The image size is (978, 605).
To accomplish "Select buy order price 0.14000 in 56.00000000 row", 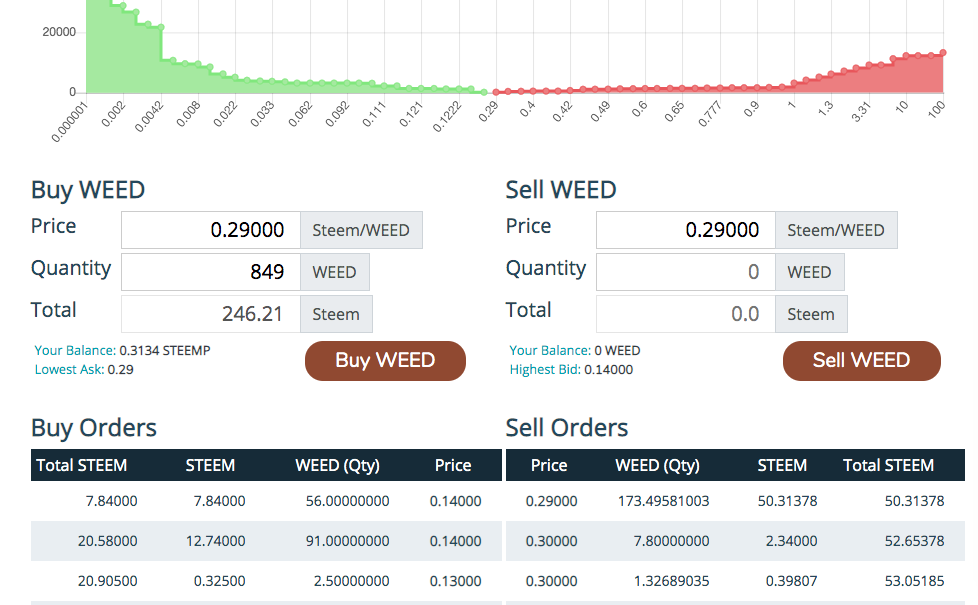I will [x=455, y=501].
